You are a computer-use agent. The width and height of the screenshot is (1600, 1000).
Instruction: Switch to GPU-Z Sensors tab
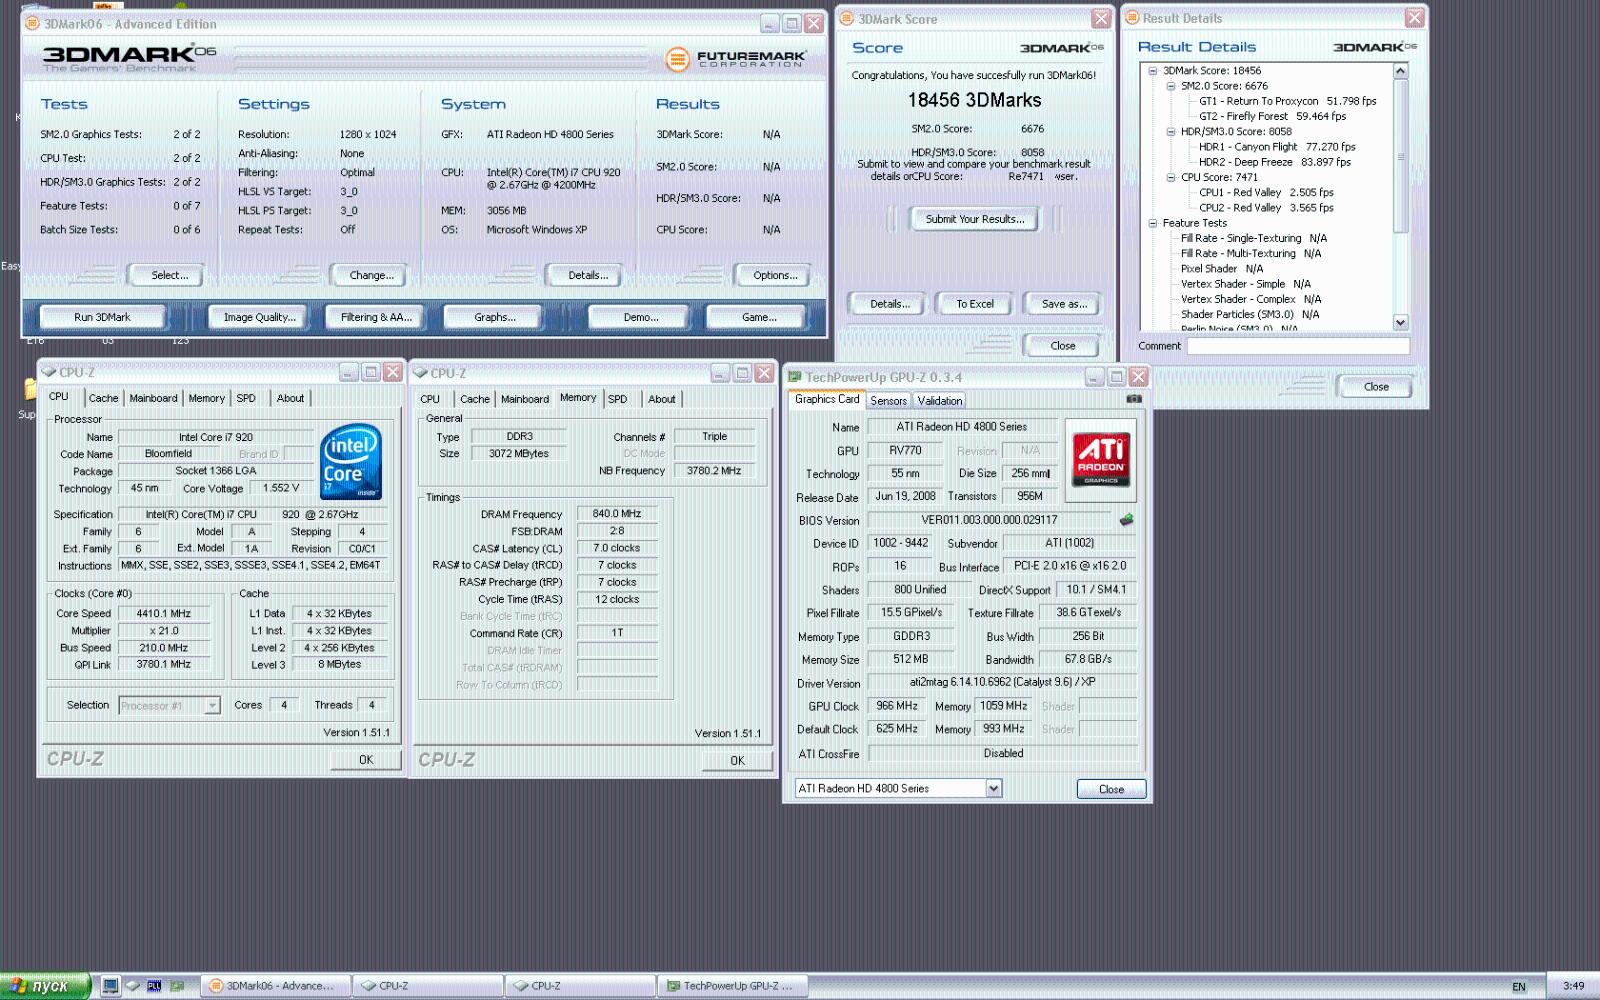tap(888, 401)
